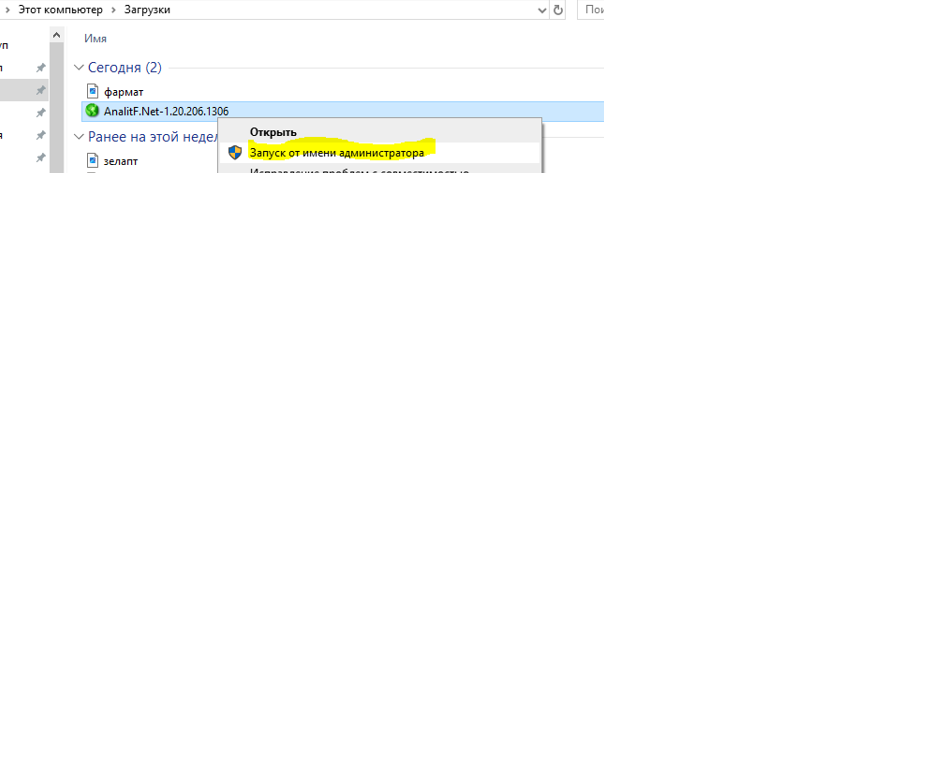The height and width of the screenshot is (775, 925).
Task: Collapse the Сегодня (2) group
Action: pyautogui.click(x=79, y=68)
